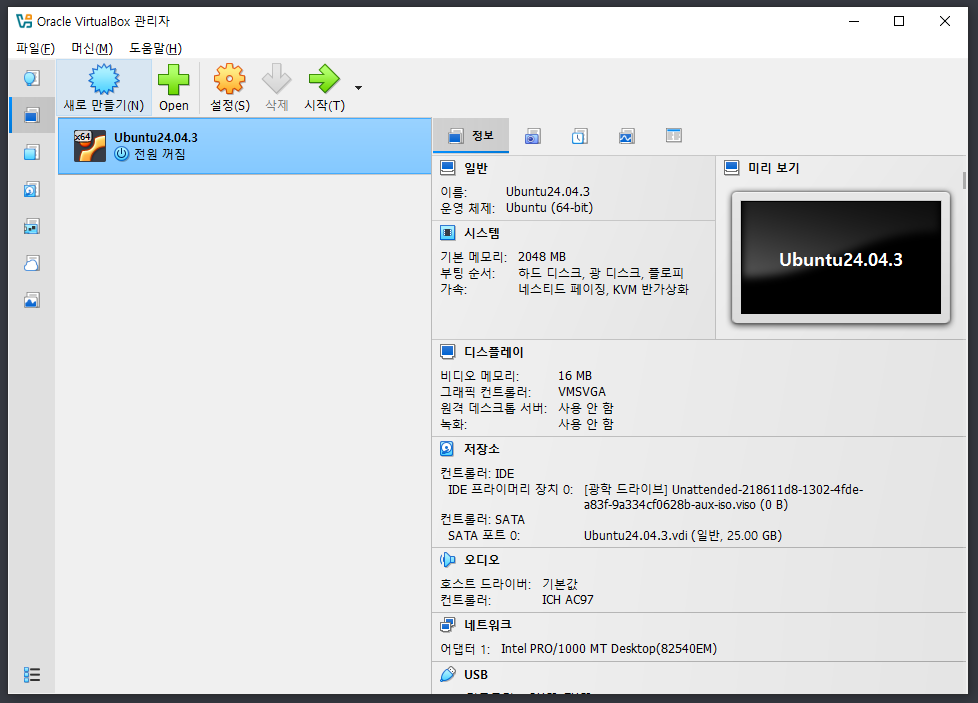This screenshot has height=703, width=978.
Task: Click the Unattended viso optical drive entry
Action: click(724, 497)
